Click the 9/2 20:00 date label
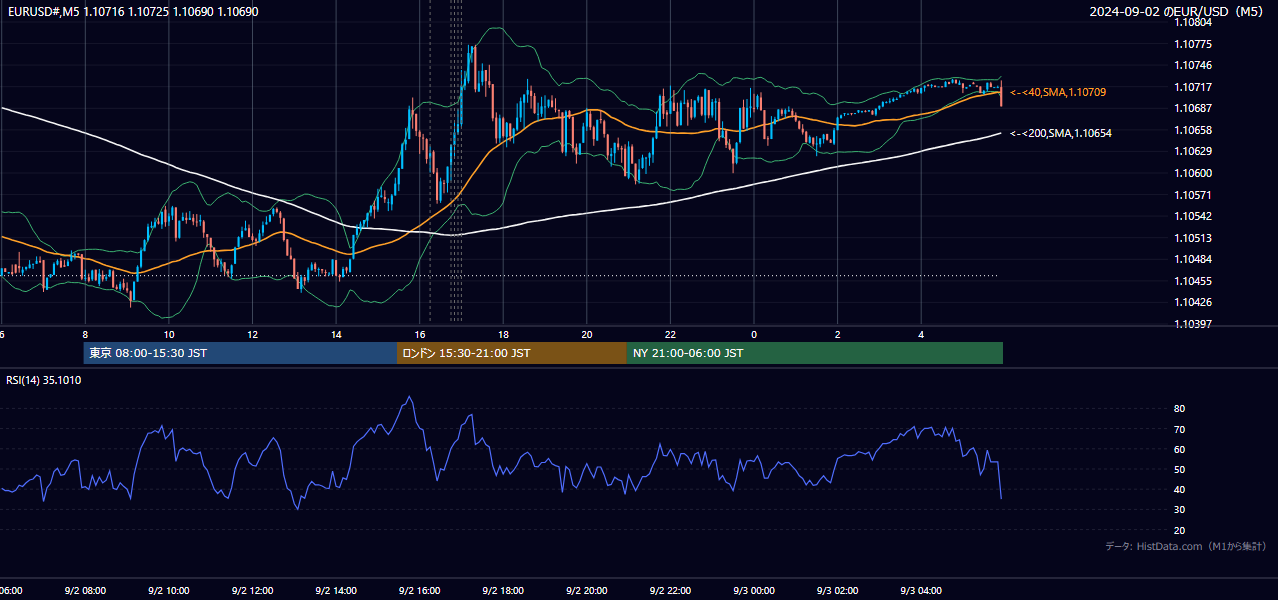Screen dimensions: 1278x600 coord(587,591)
